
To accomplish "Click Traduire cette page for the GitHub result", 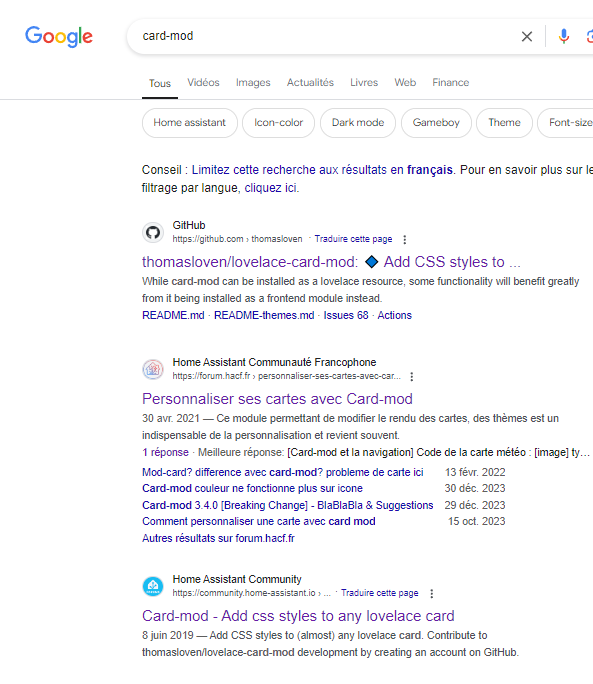I will [x=353, y=239].
